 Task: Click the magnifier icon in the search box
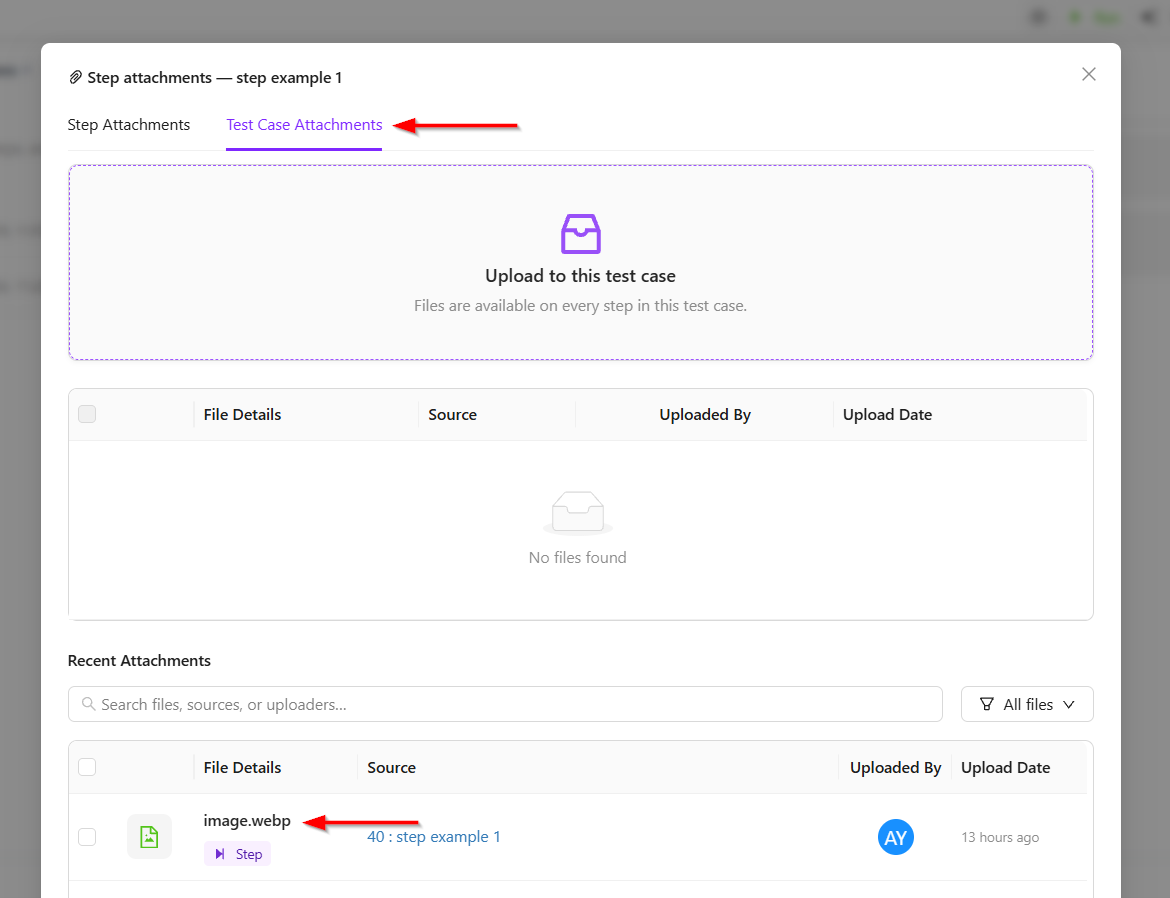point(88,704)
